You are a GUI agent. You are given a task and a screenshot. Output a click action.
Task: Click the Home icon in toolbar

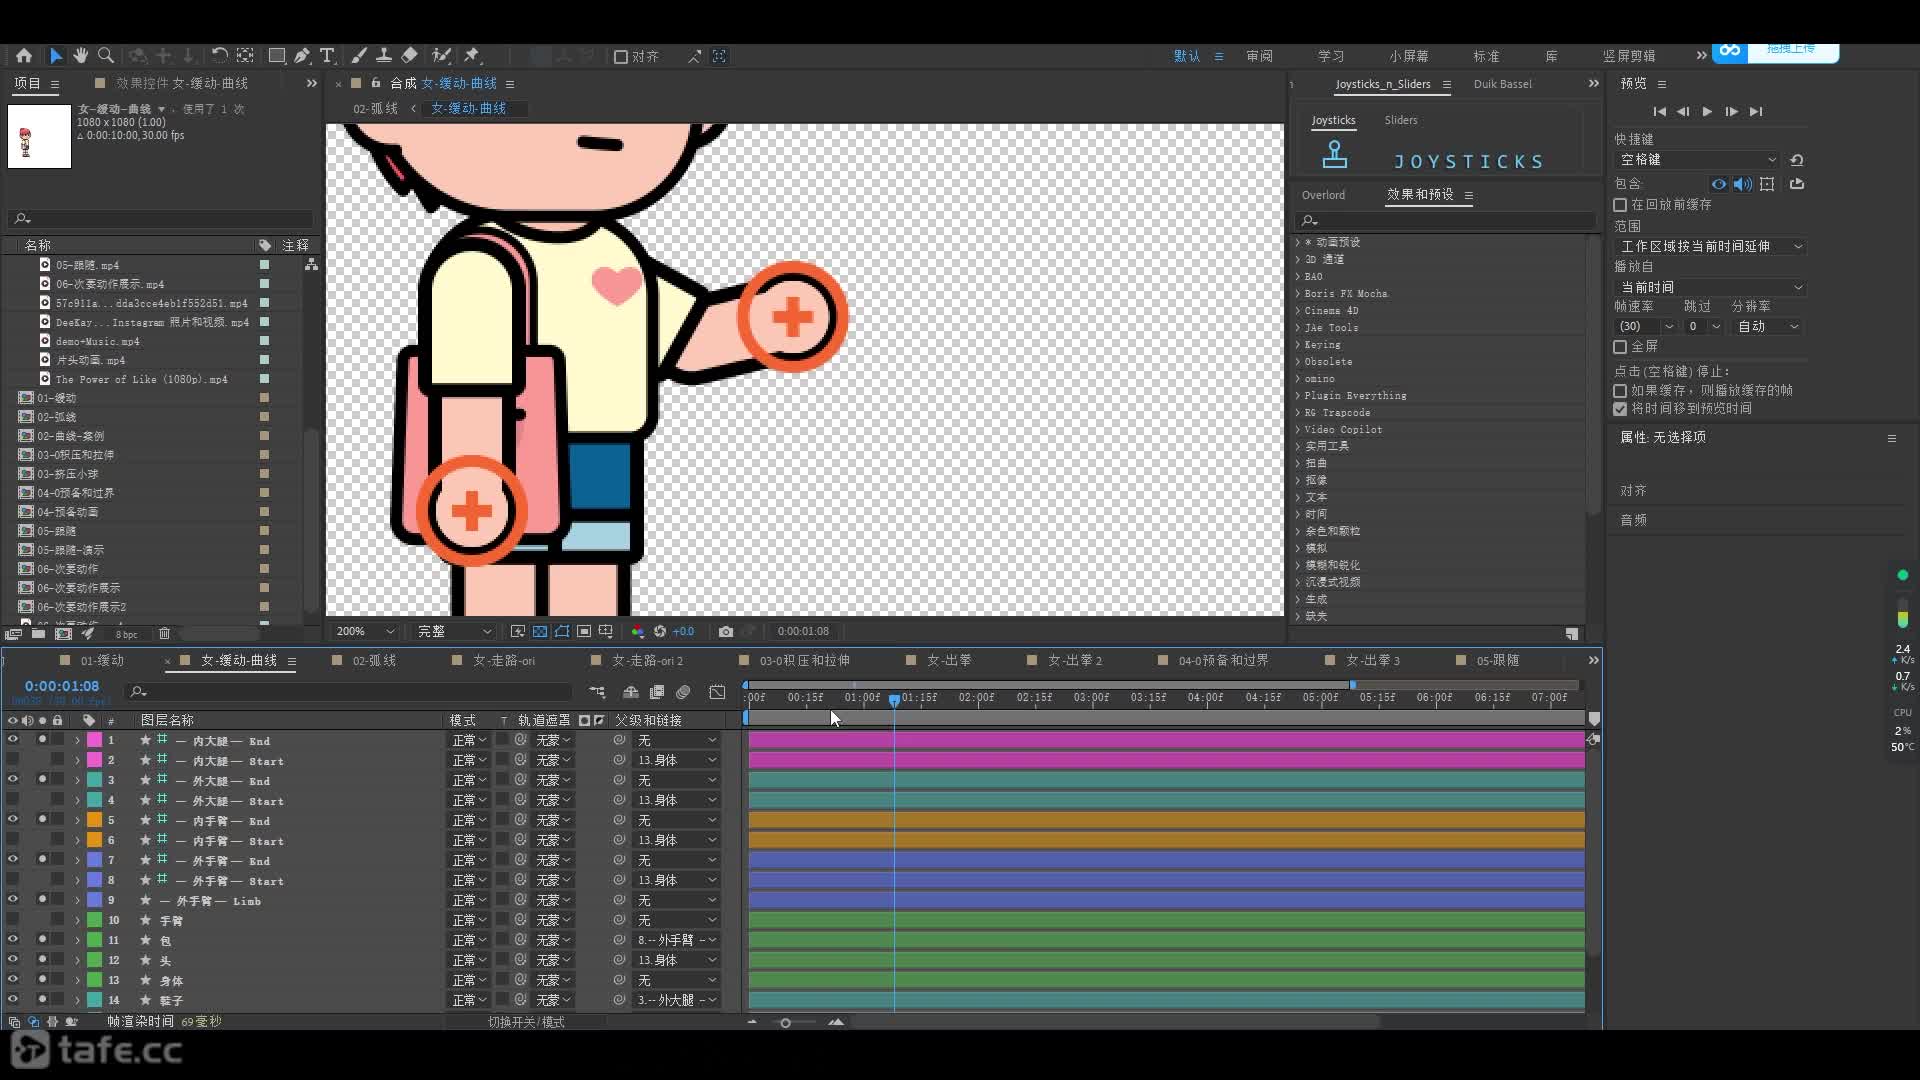pos(24,56)
